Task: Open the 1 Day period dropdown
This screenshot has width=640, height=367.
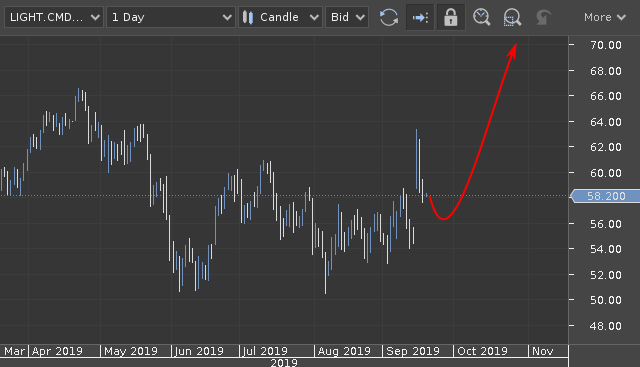Action: [x=171, y=17]
